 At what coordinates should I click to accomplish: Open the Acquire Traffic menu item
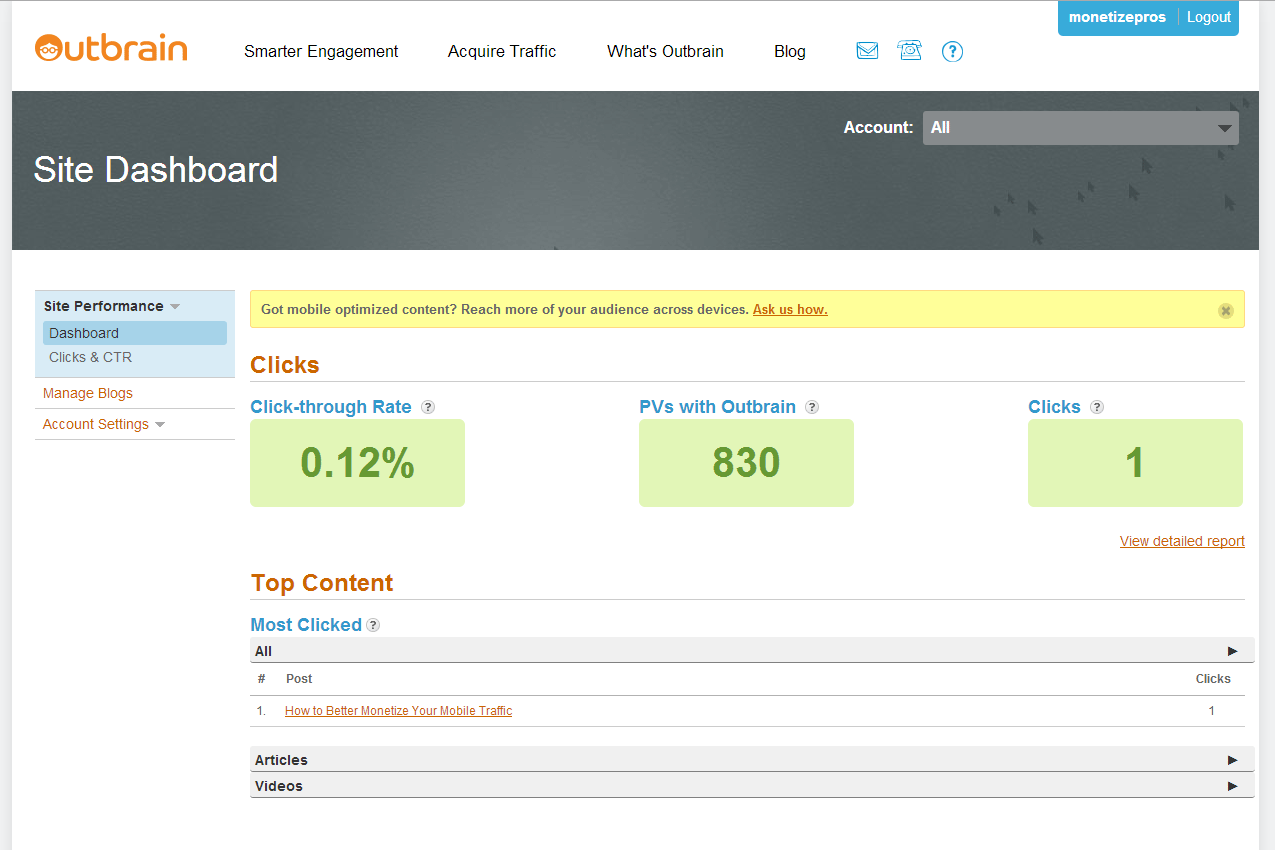click(502, 51)
